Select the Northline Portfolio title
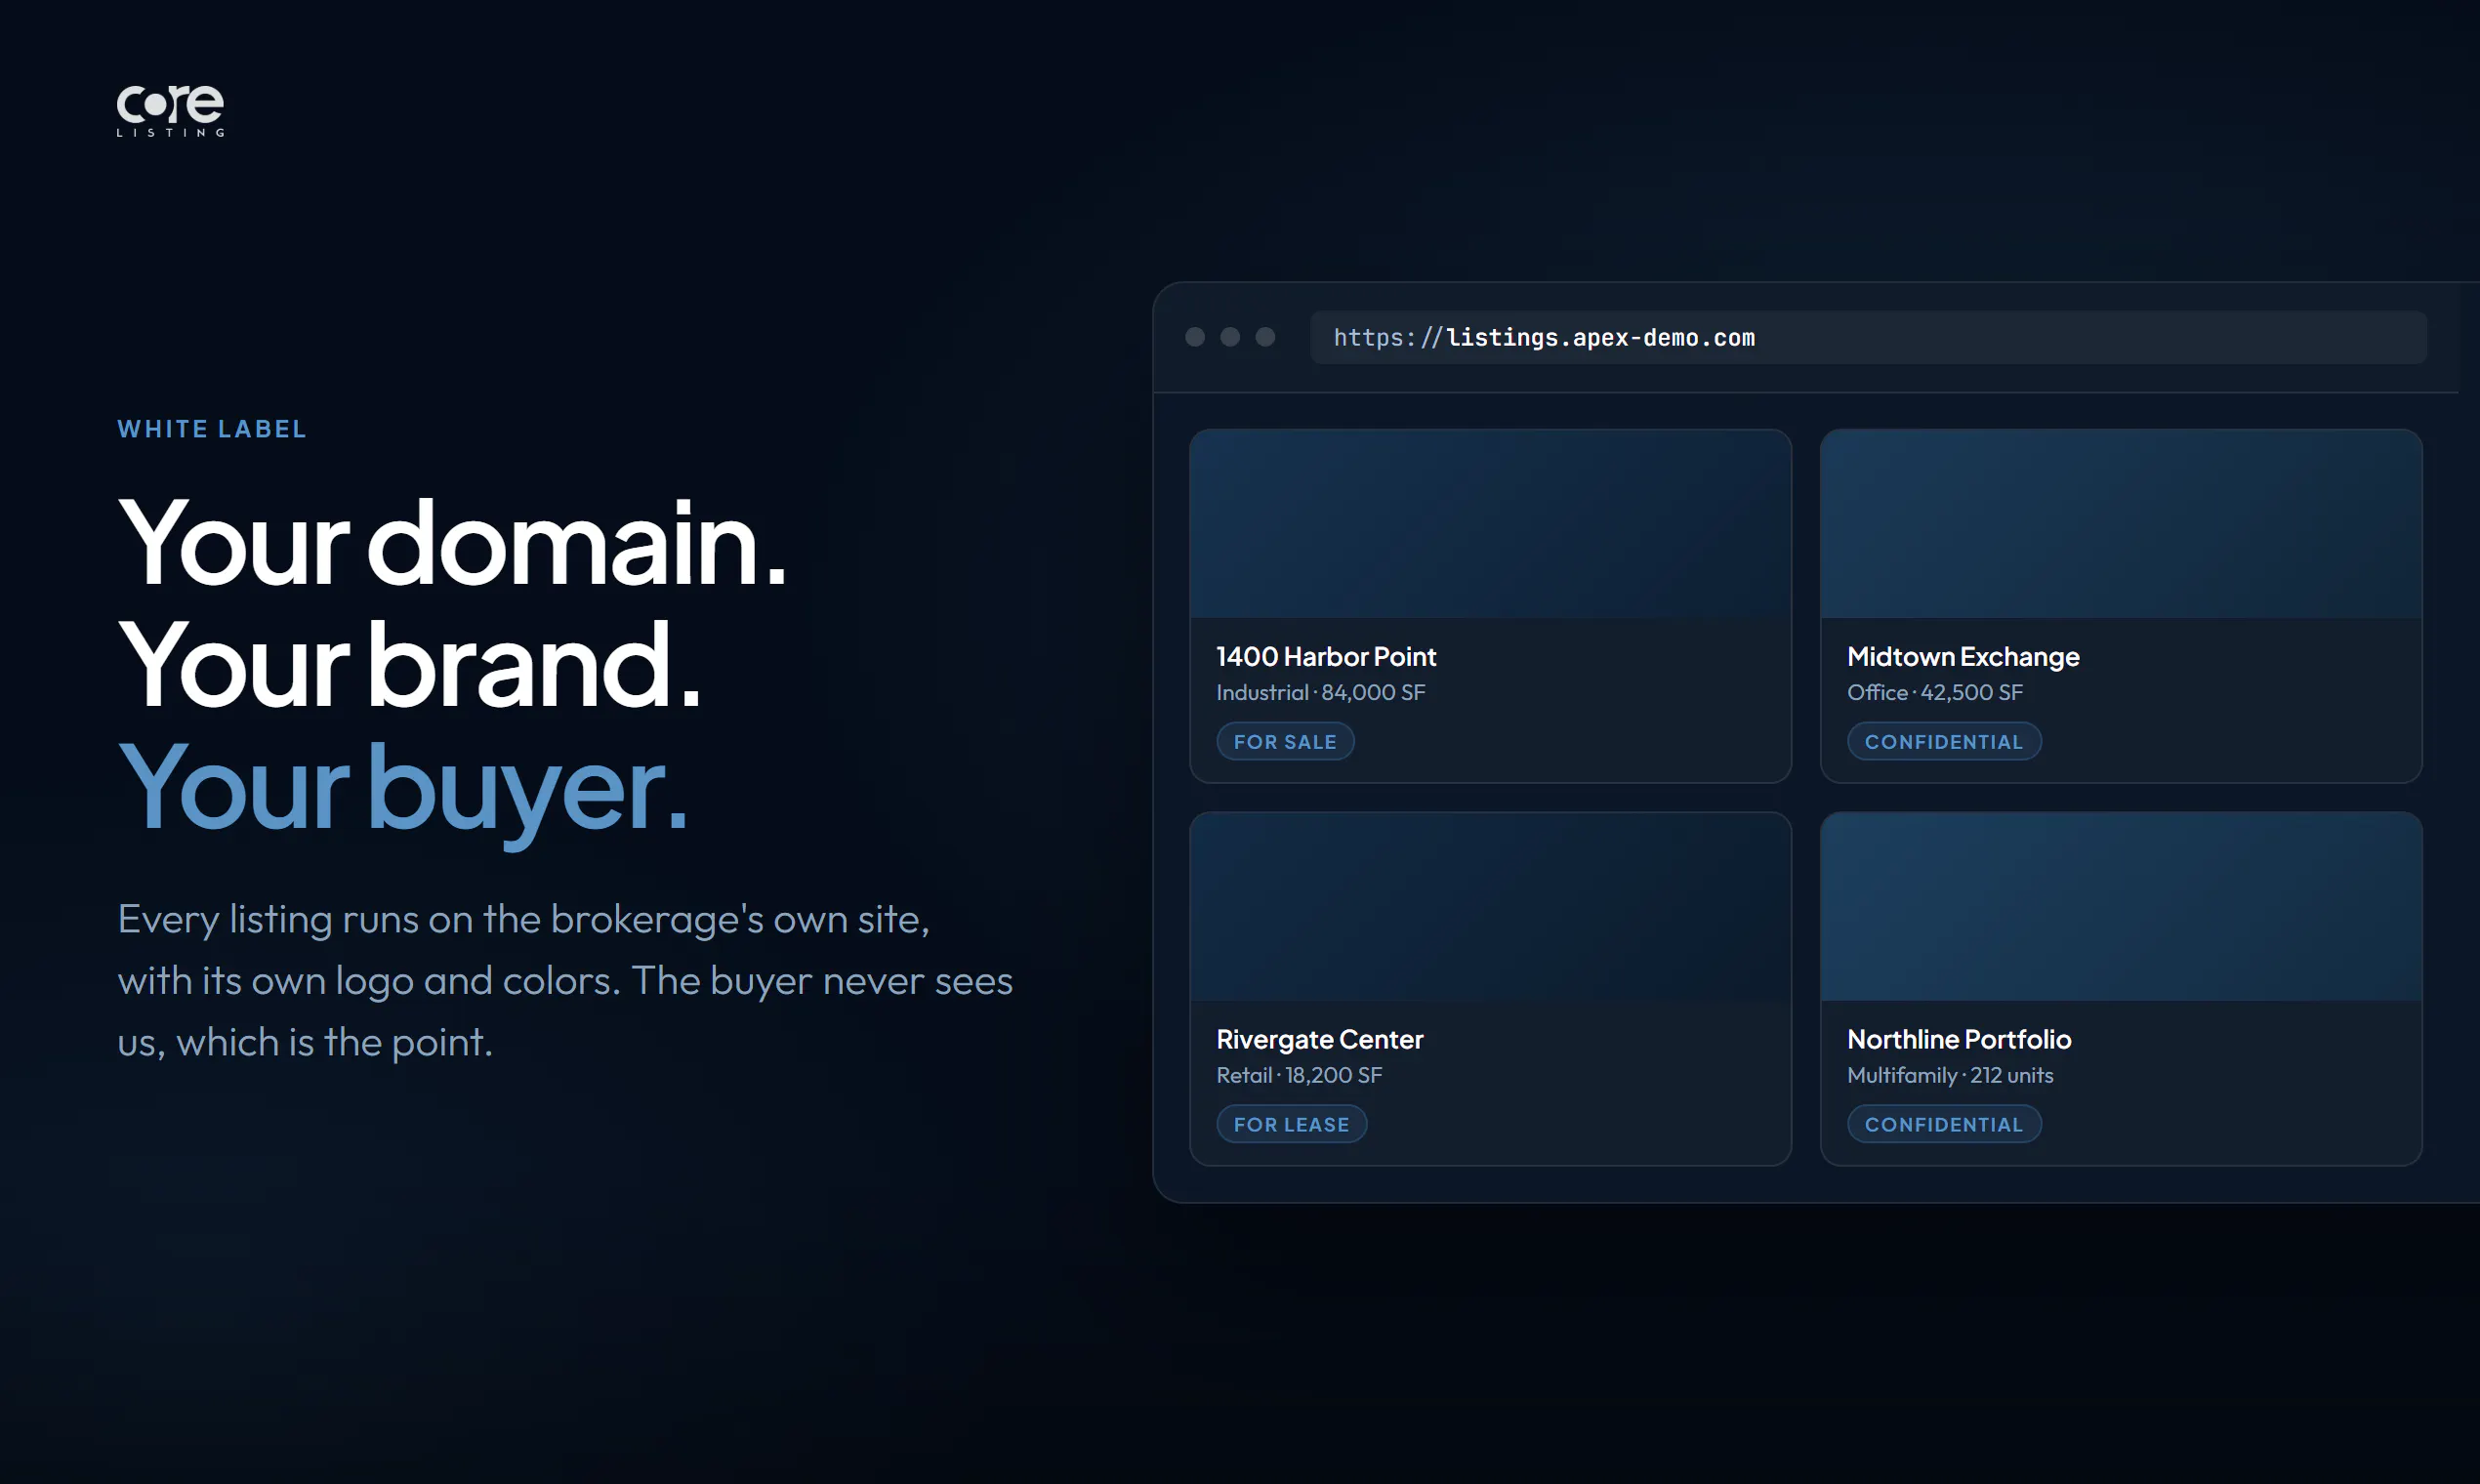Image resolution: width=2480 pixels, height=1484 pixels. 1959,1039
